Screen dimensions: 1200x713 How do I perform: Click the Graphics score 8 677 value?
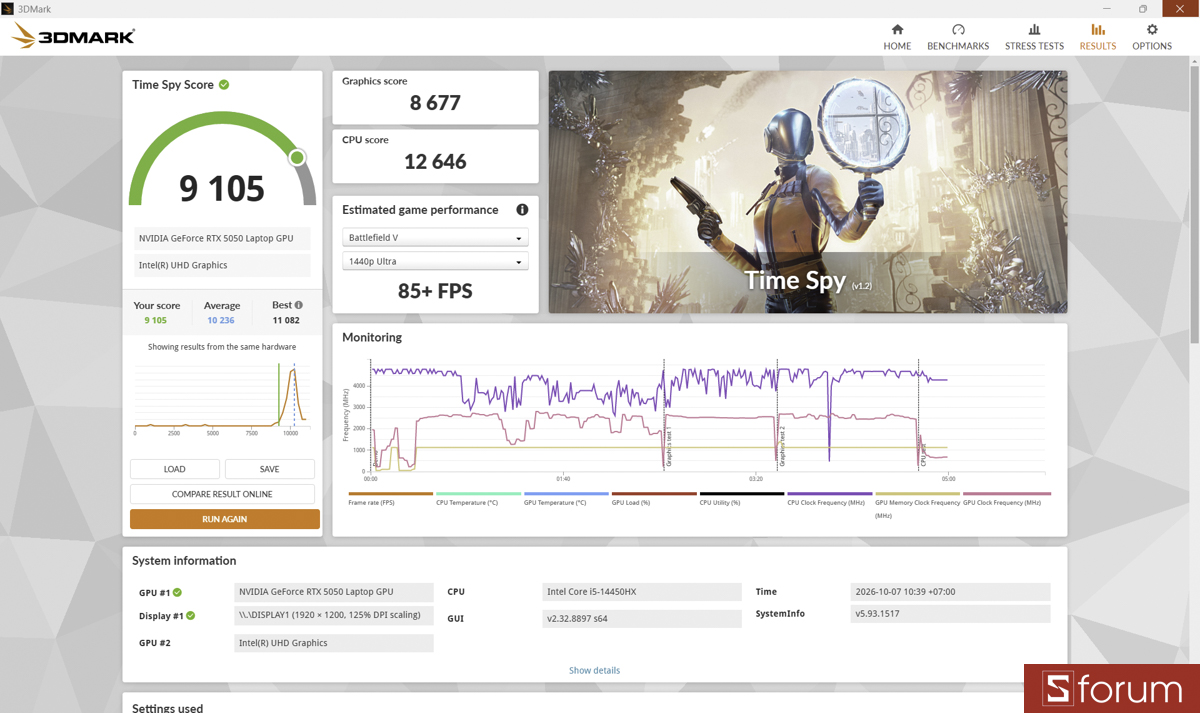coord(437,102)
